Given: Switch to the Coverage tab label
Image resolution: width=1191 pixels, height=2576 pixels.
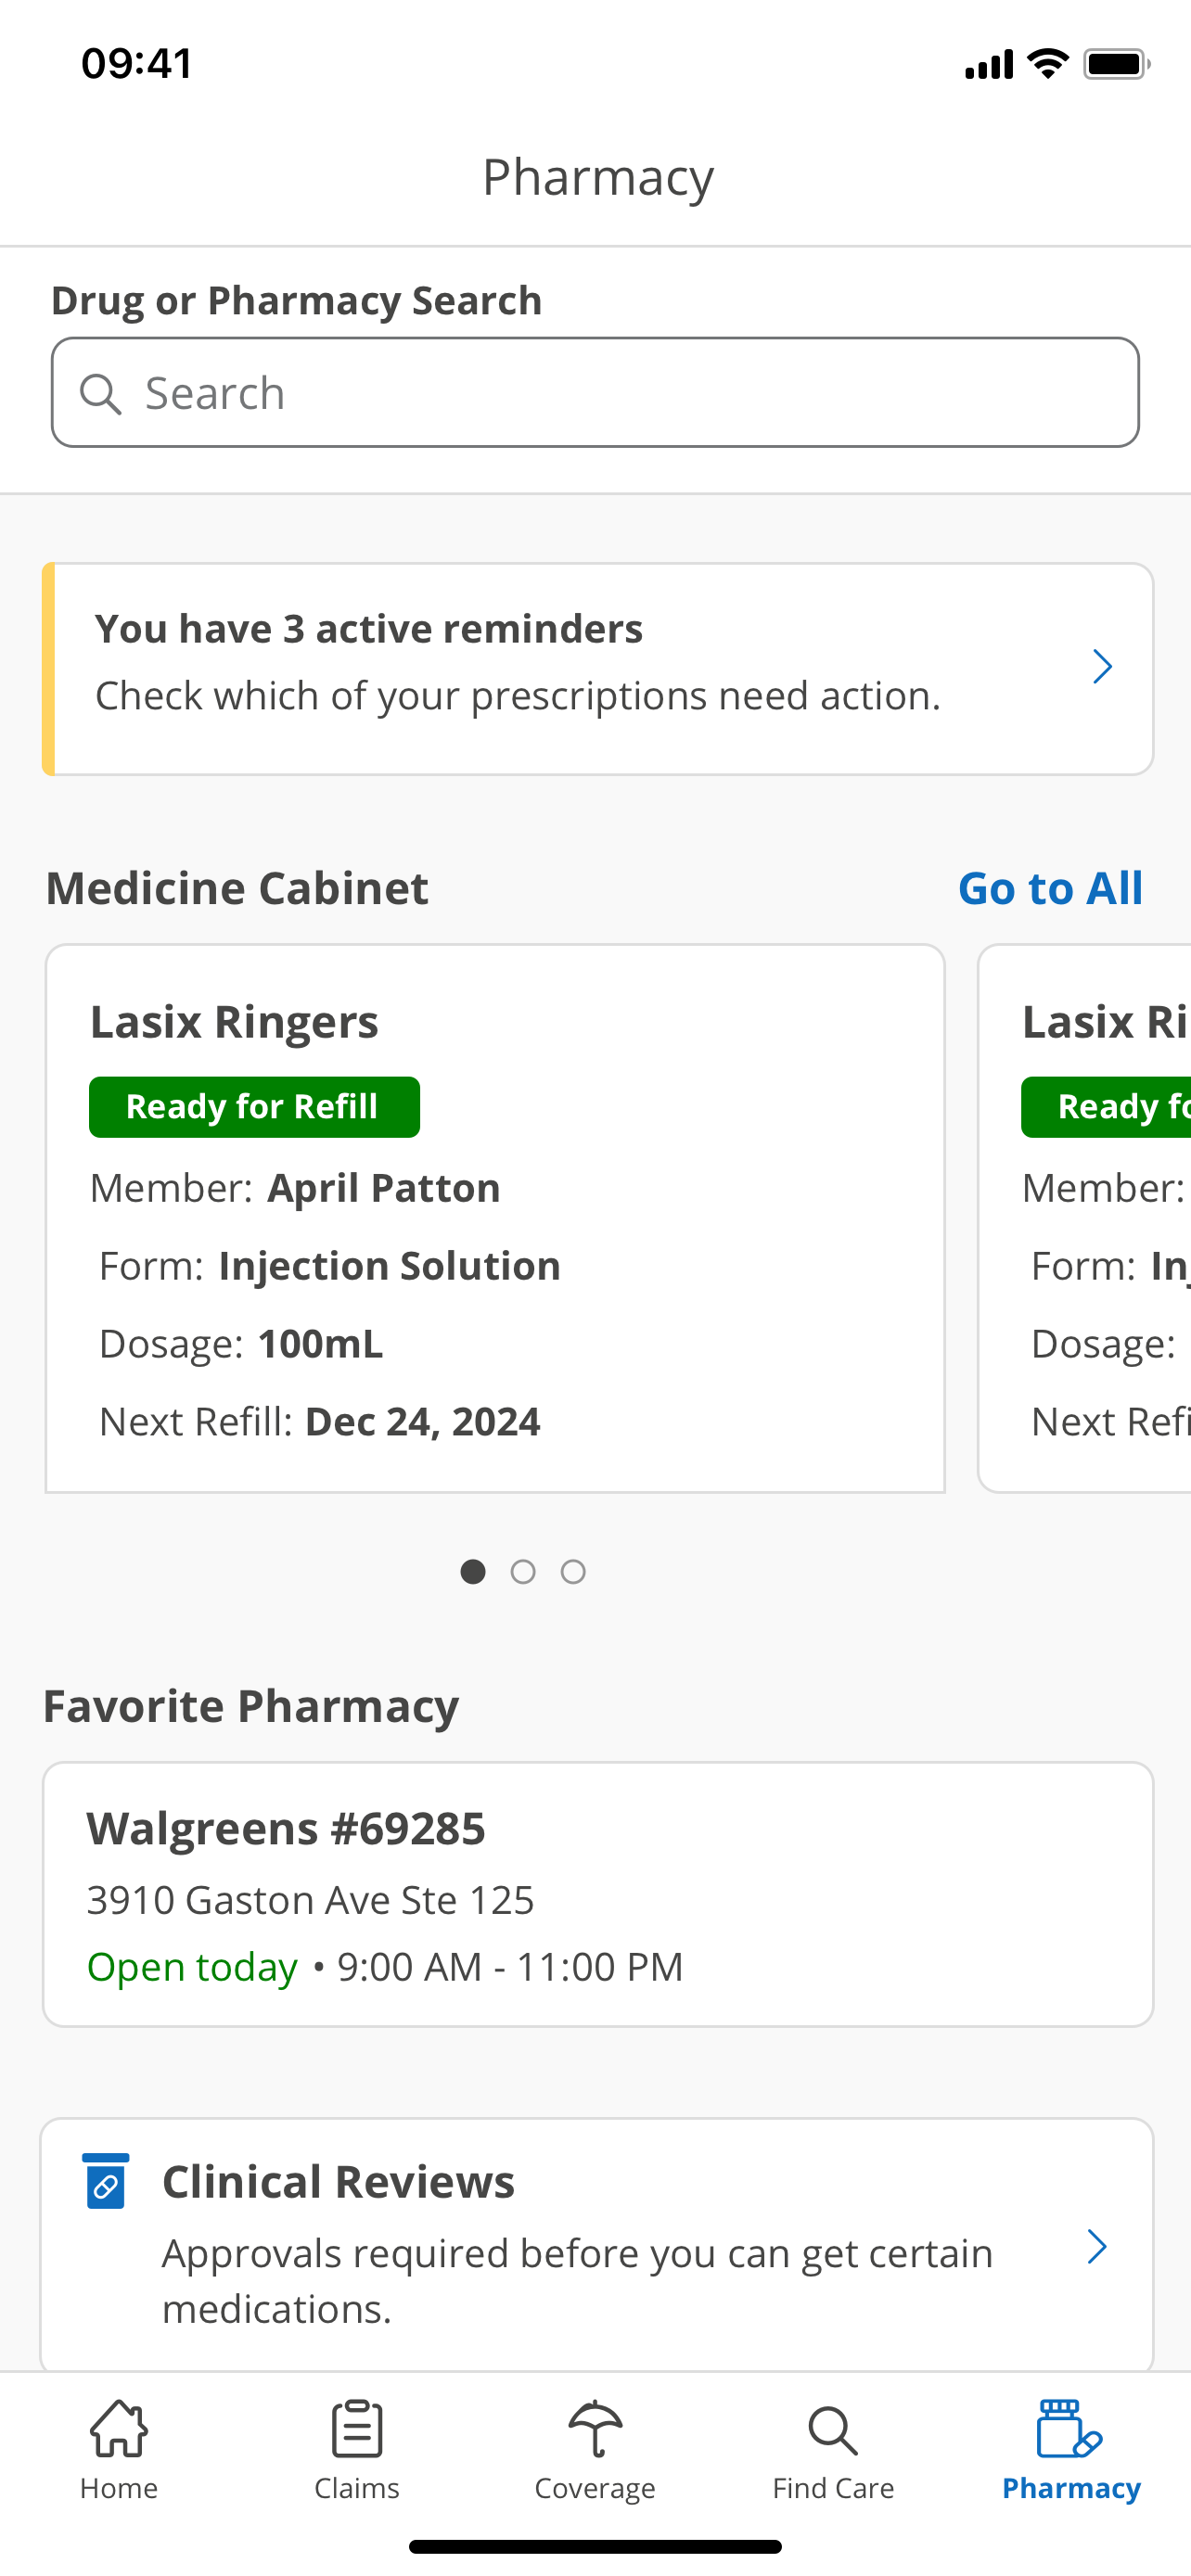Looking at the screenshot, I should click(x=595, y=2488).
